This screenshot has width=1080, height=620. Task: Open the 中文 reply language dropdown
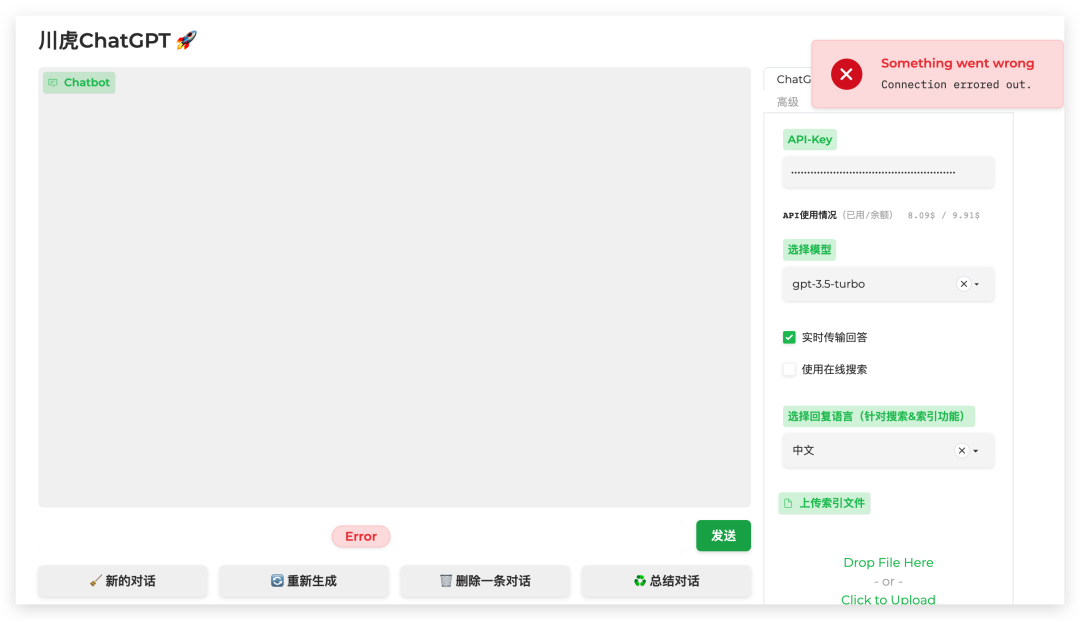tap(976, 450)
